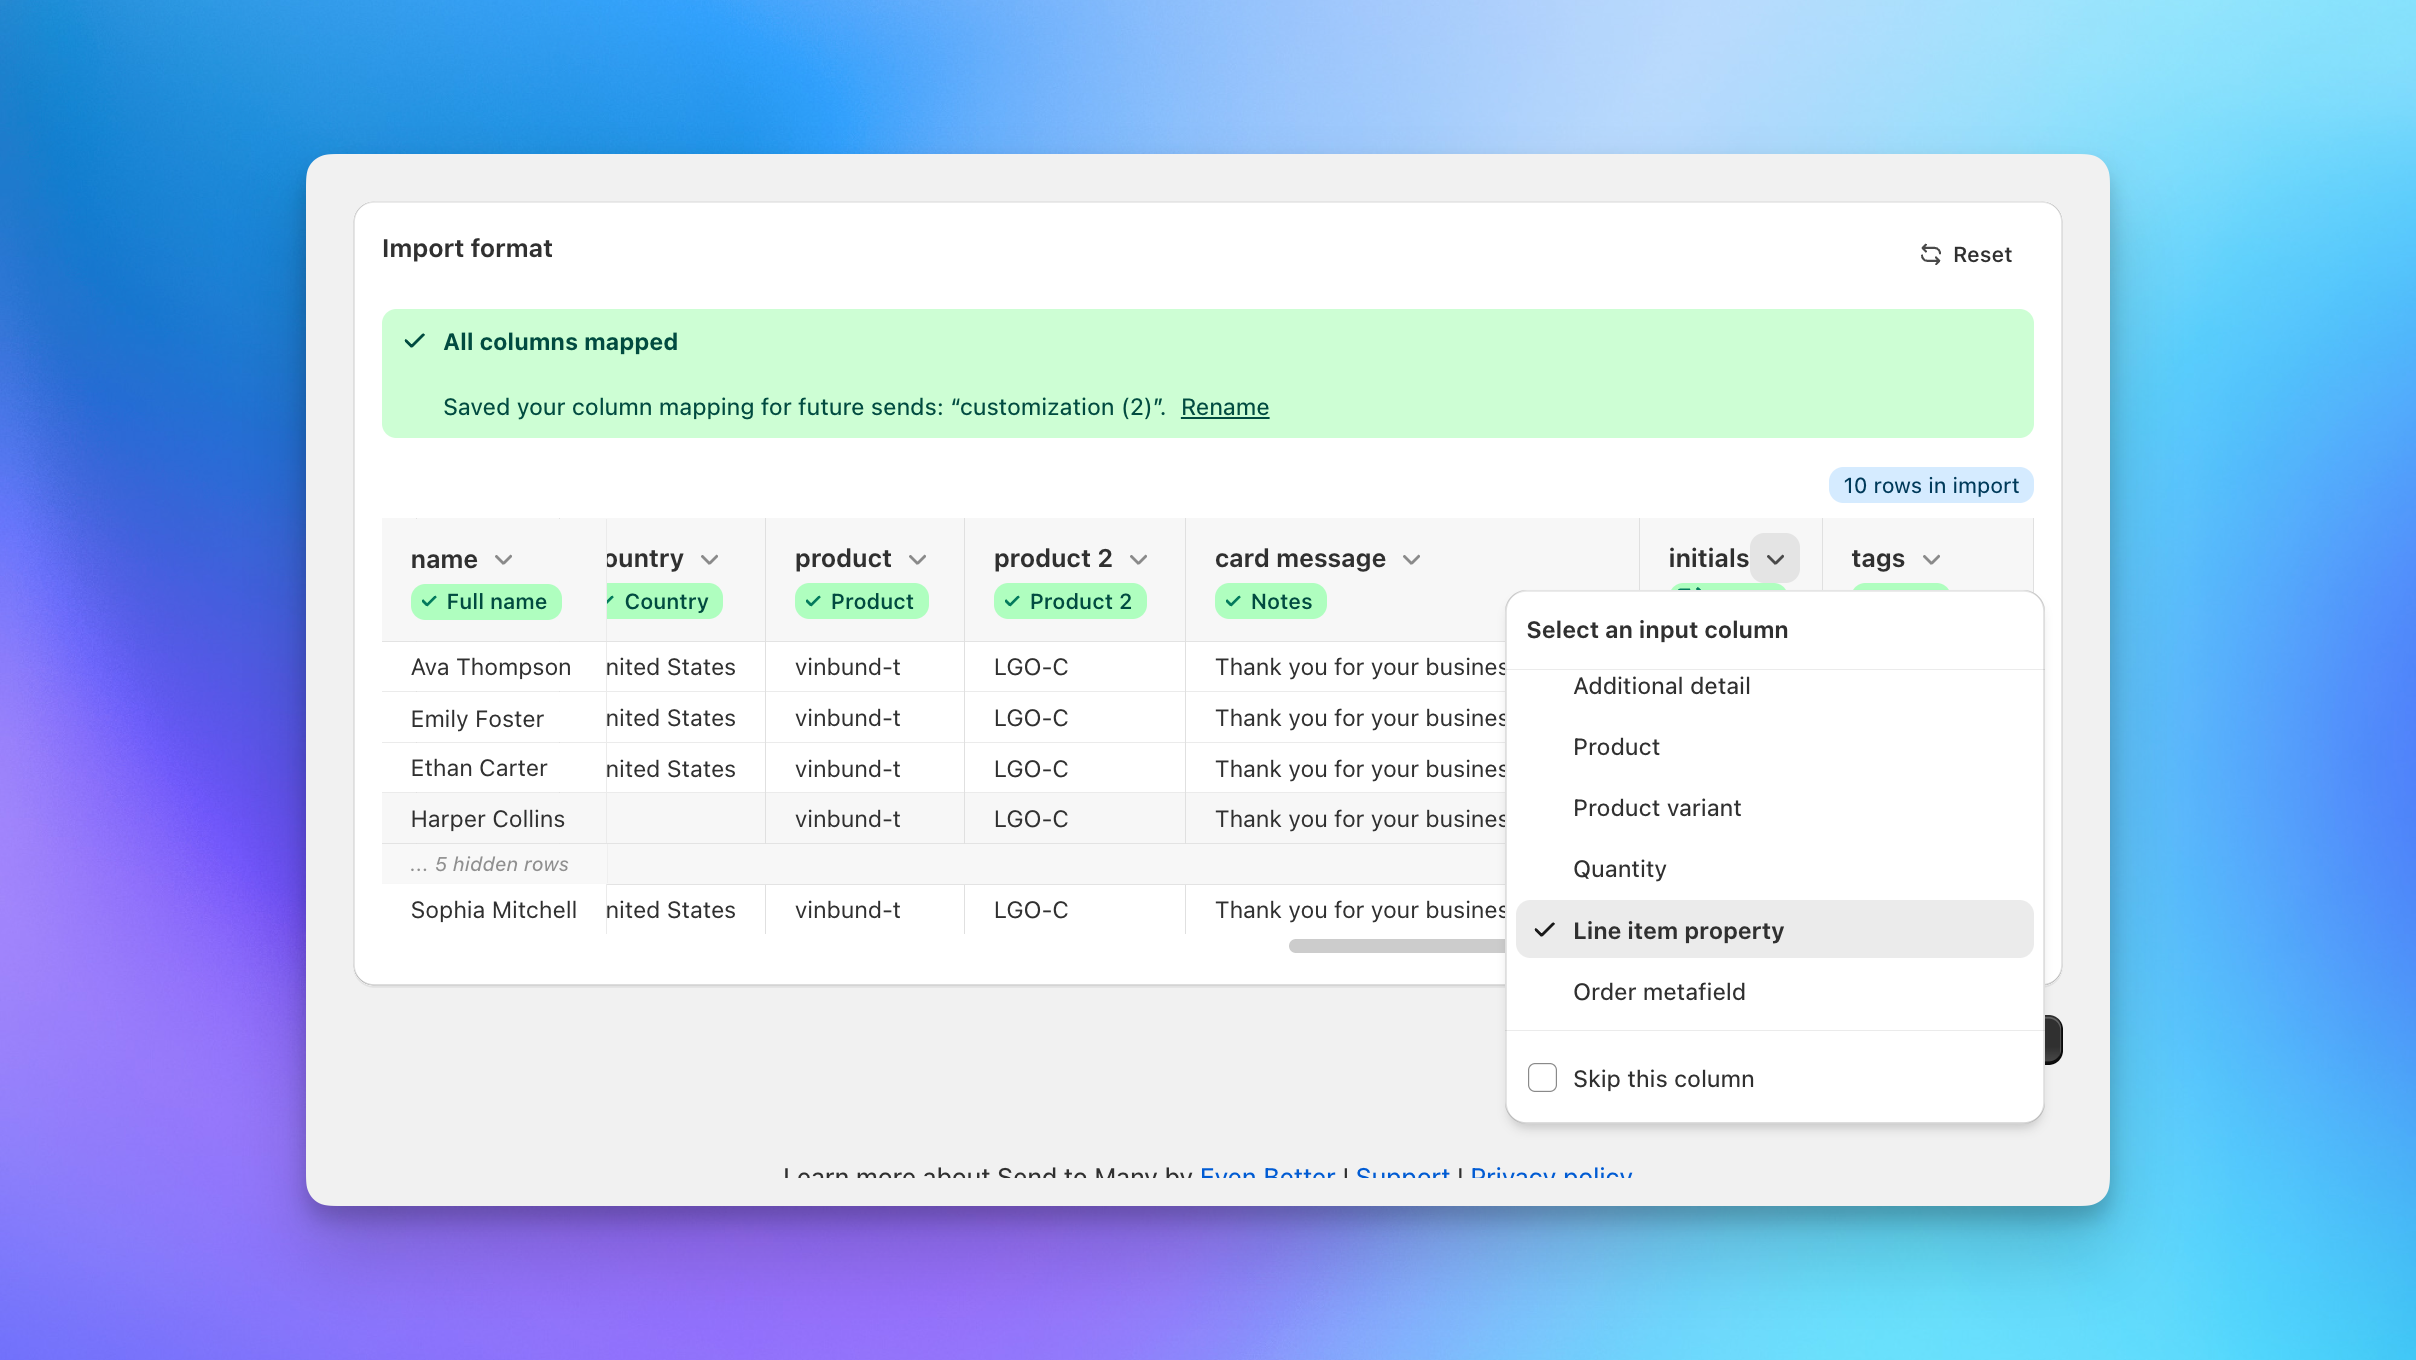Select Additional detail from the column menu
The width and height of the screenshot is (2416, 1360).
[x=1661, y=686]
